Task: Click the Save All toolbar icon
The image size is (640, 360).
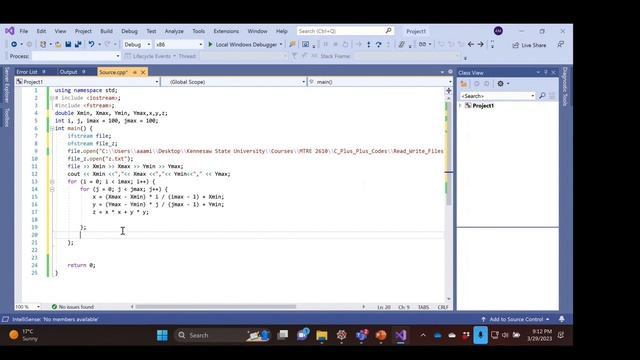Action: (78, 44)
